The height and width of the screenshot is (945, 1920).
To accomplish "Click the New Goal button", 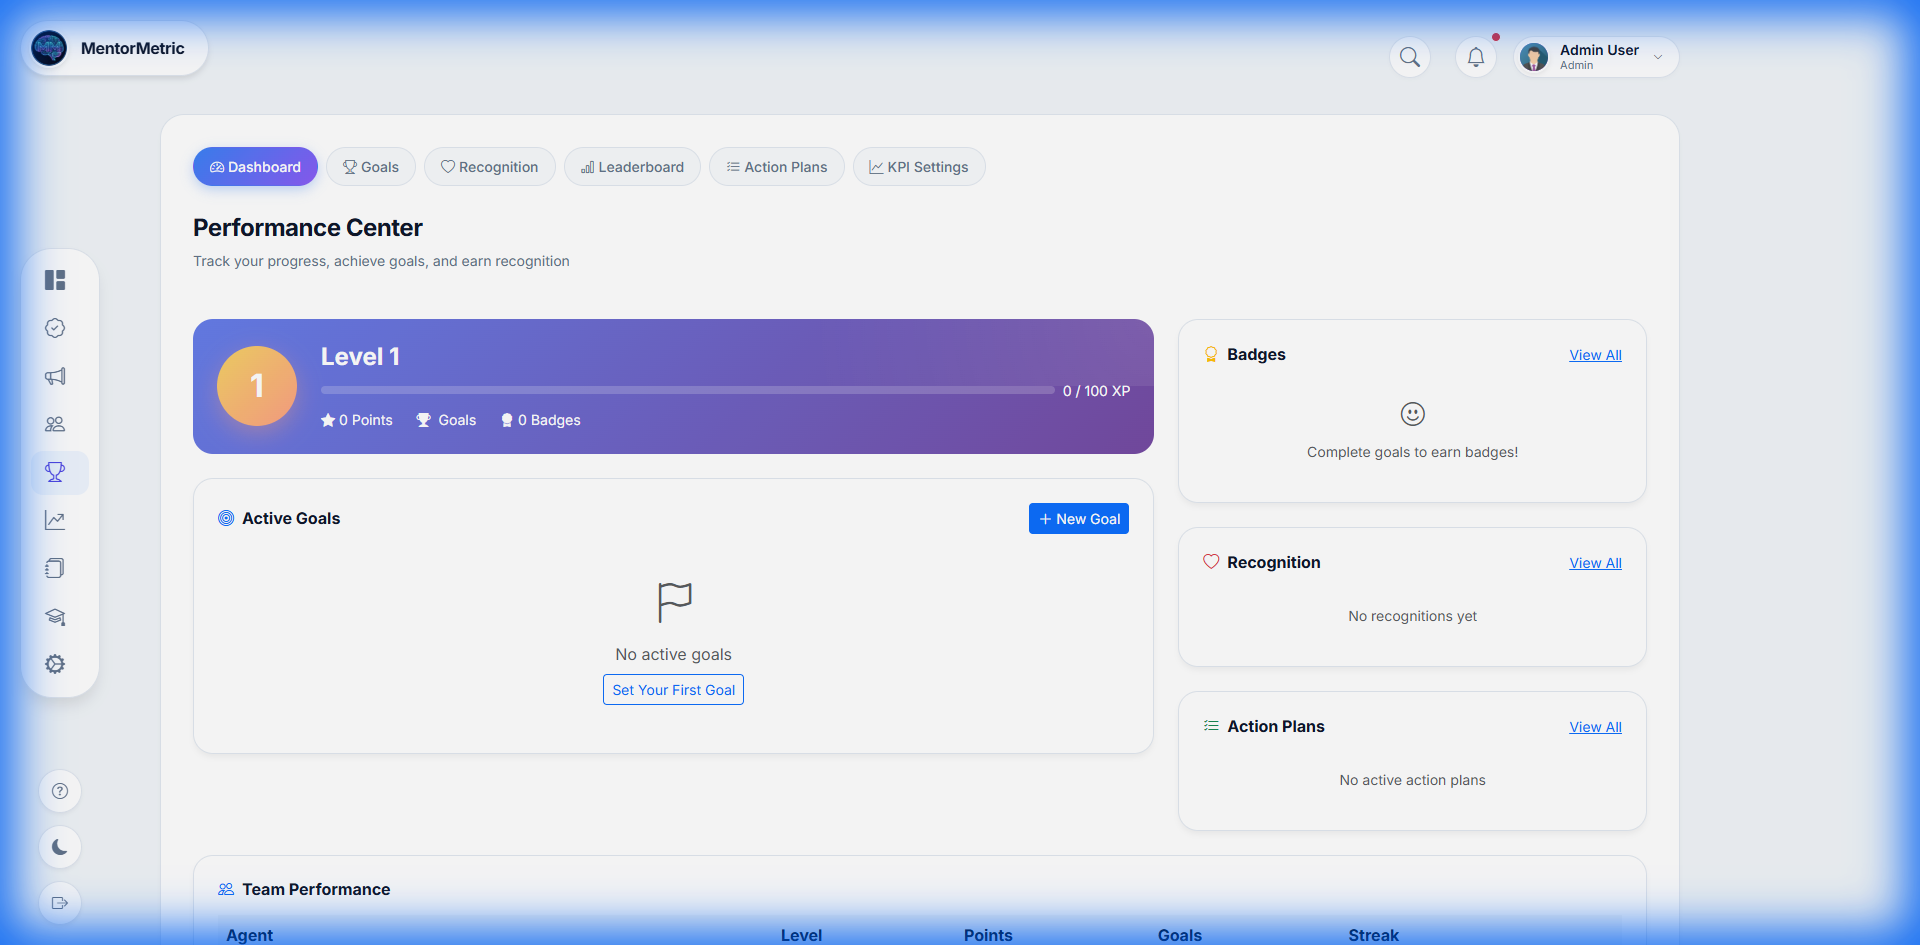I will click(1078, 519).
